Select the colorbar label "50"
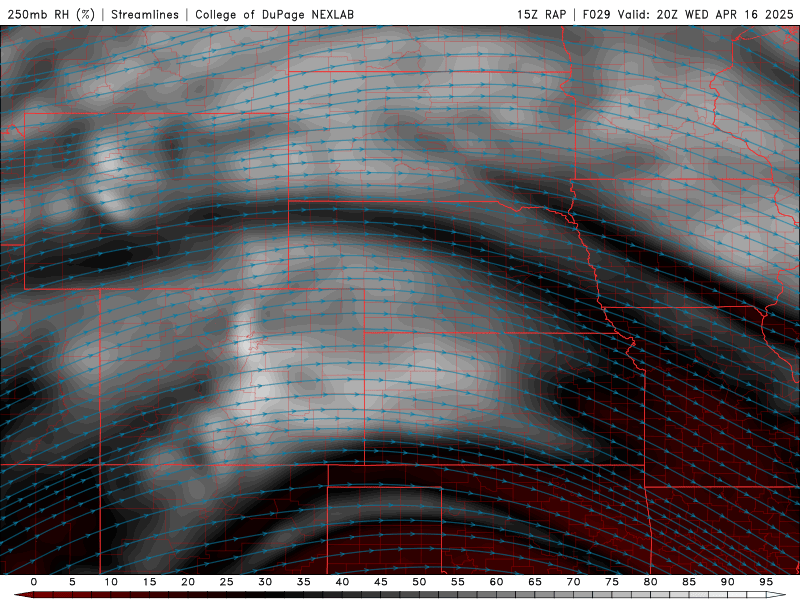800x600 pixels. 419,582
